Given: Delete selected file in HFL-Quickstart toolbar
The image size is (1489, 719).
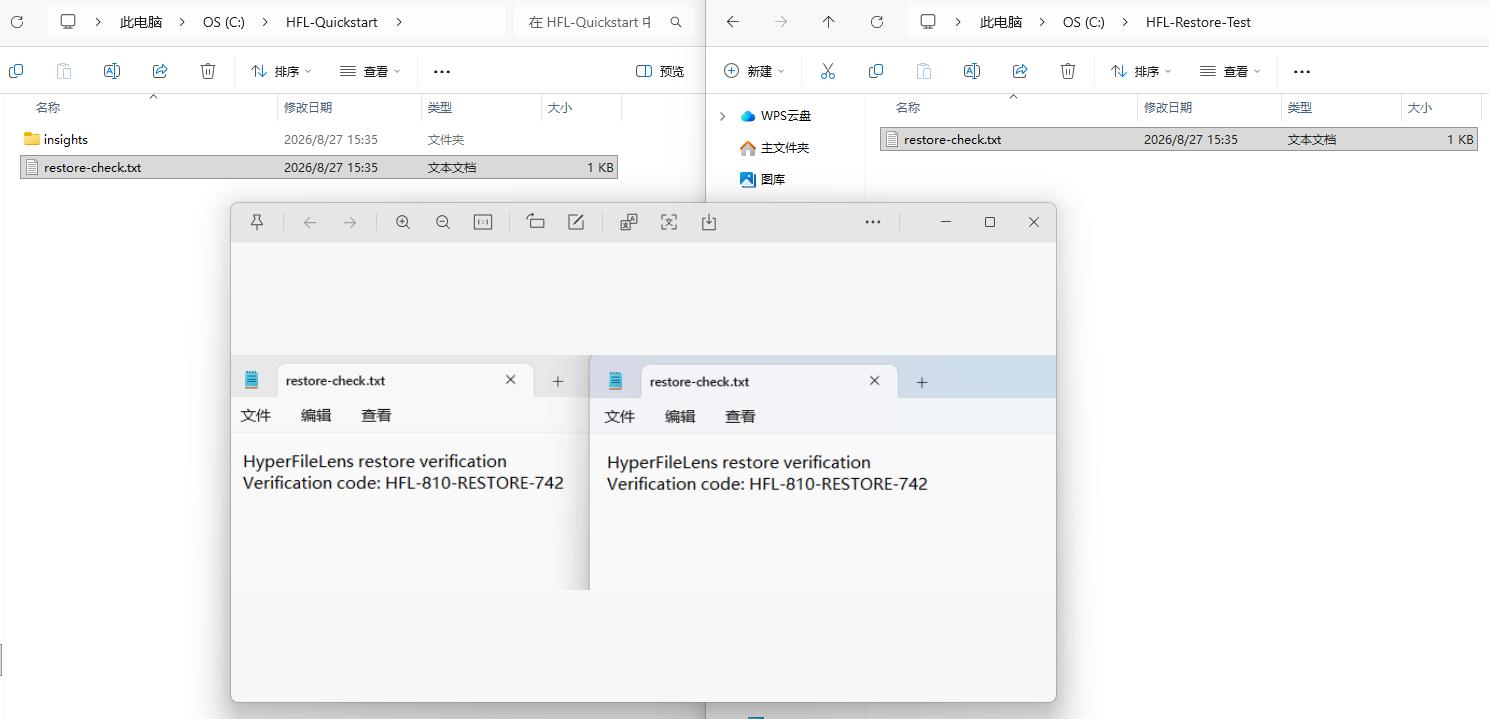Looking at the screenshot, I should click(x=208, y=71).
